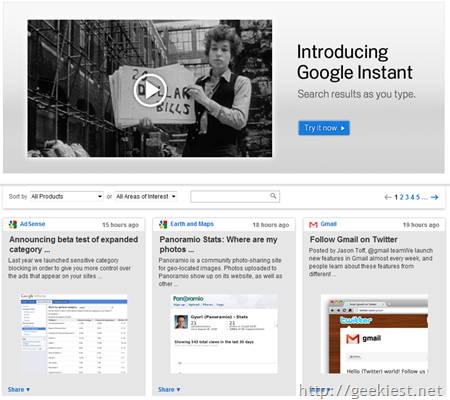This screenshot has width=450, height=400.
Task: Open the All Products dropdown
Action: point(67,196)
